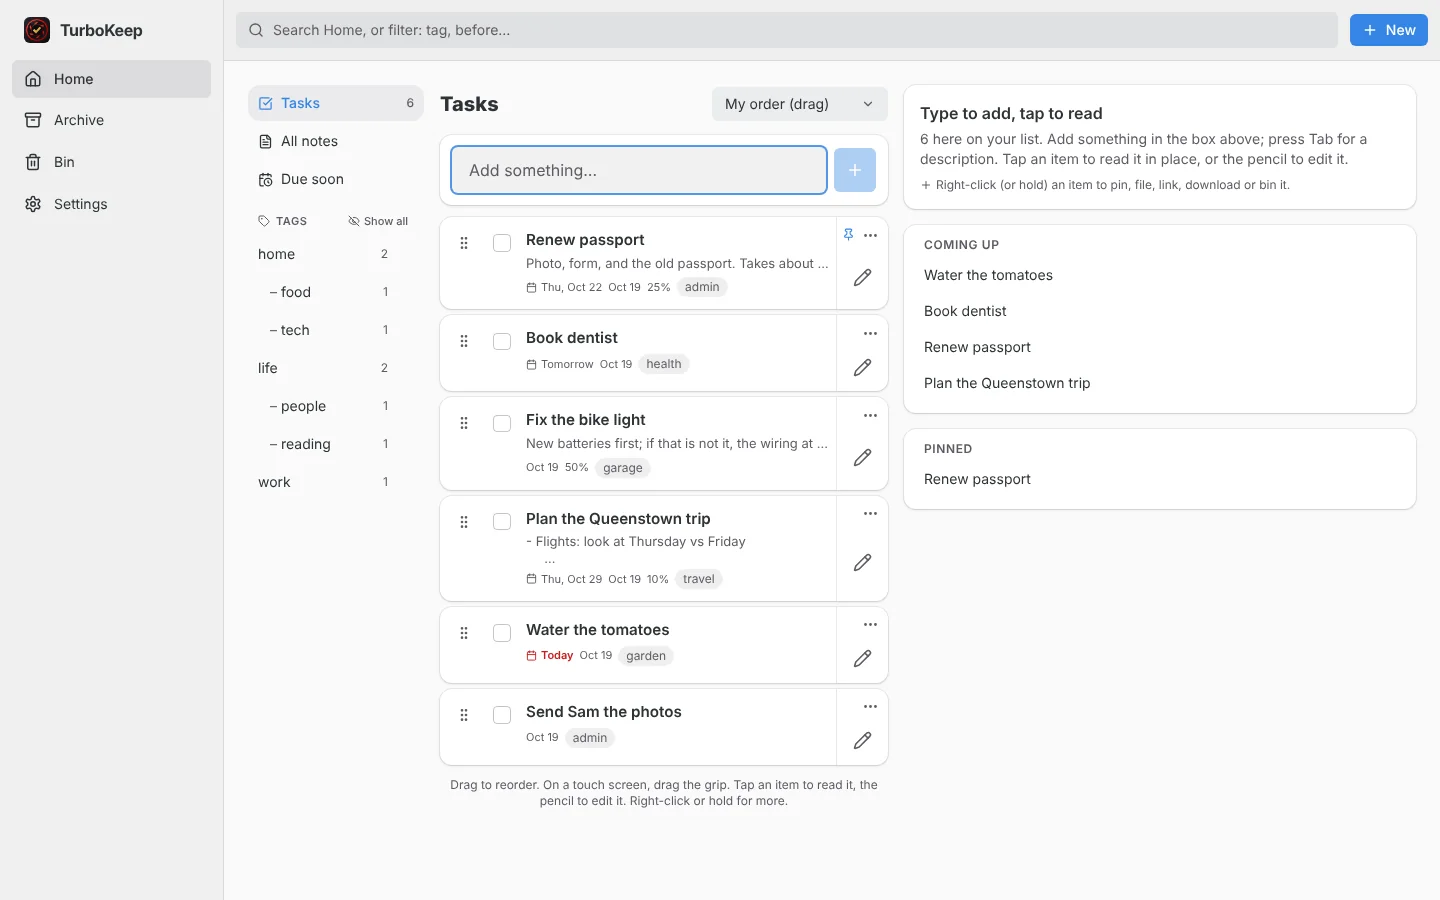Tick the Fix the bike light checkbox
Image resolution: width=1440 pixels, height=900 pixels.
click(502, 423)
